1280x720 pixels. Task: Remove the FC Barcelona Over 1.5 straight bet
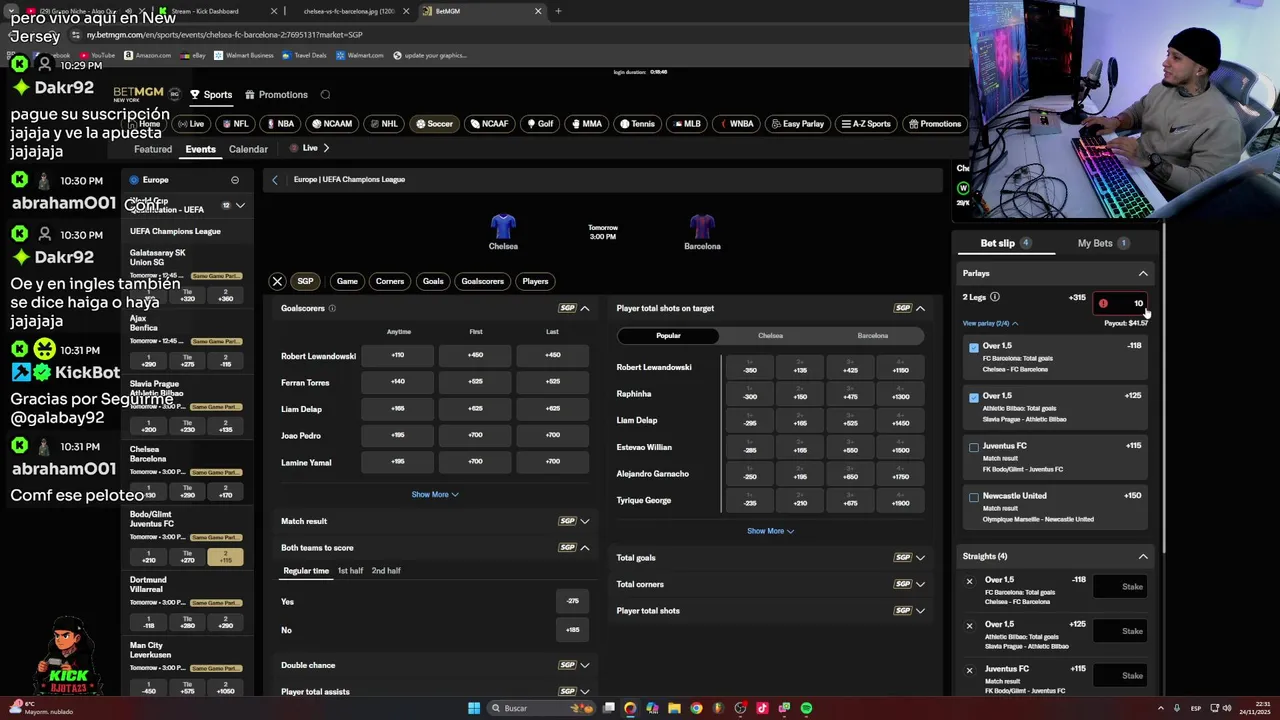(x=969, y=581)
